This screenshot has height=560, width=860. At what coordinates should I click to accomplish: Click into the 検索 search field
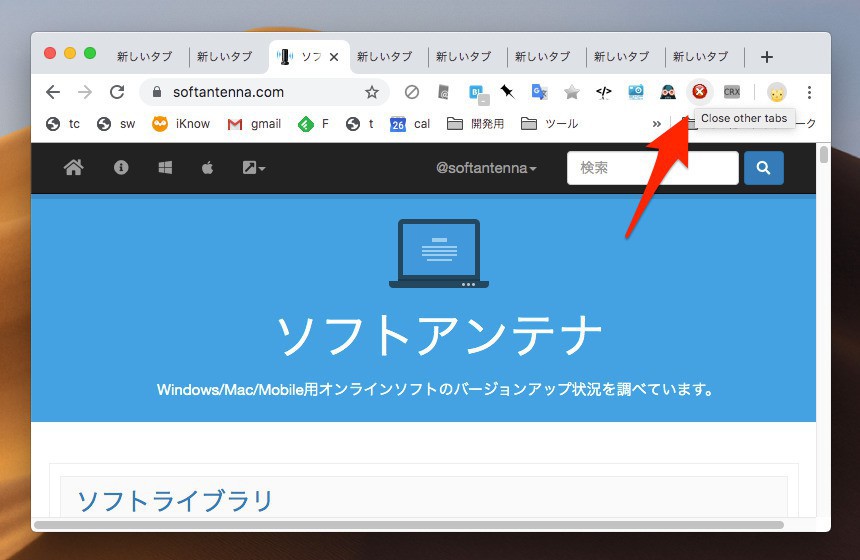point(653,168)
